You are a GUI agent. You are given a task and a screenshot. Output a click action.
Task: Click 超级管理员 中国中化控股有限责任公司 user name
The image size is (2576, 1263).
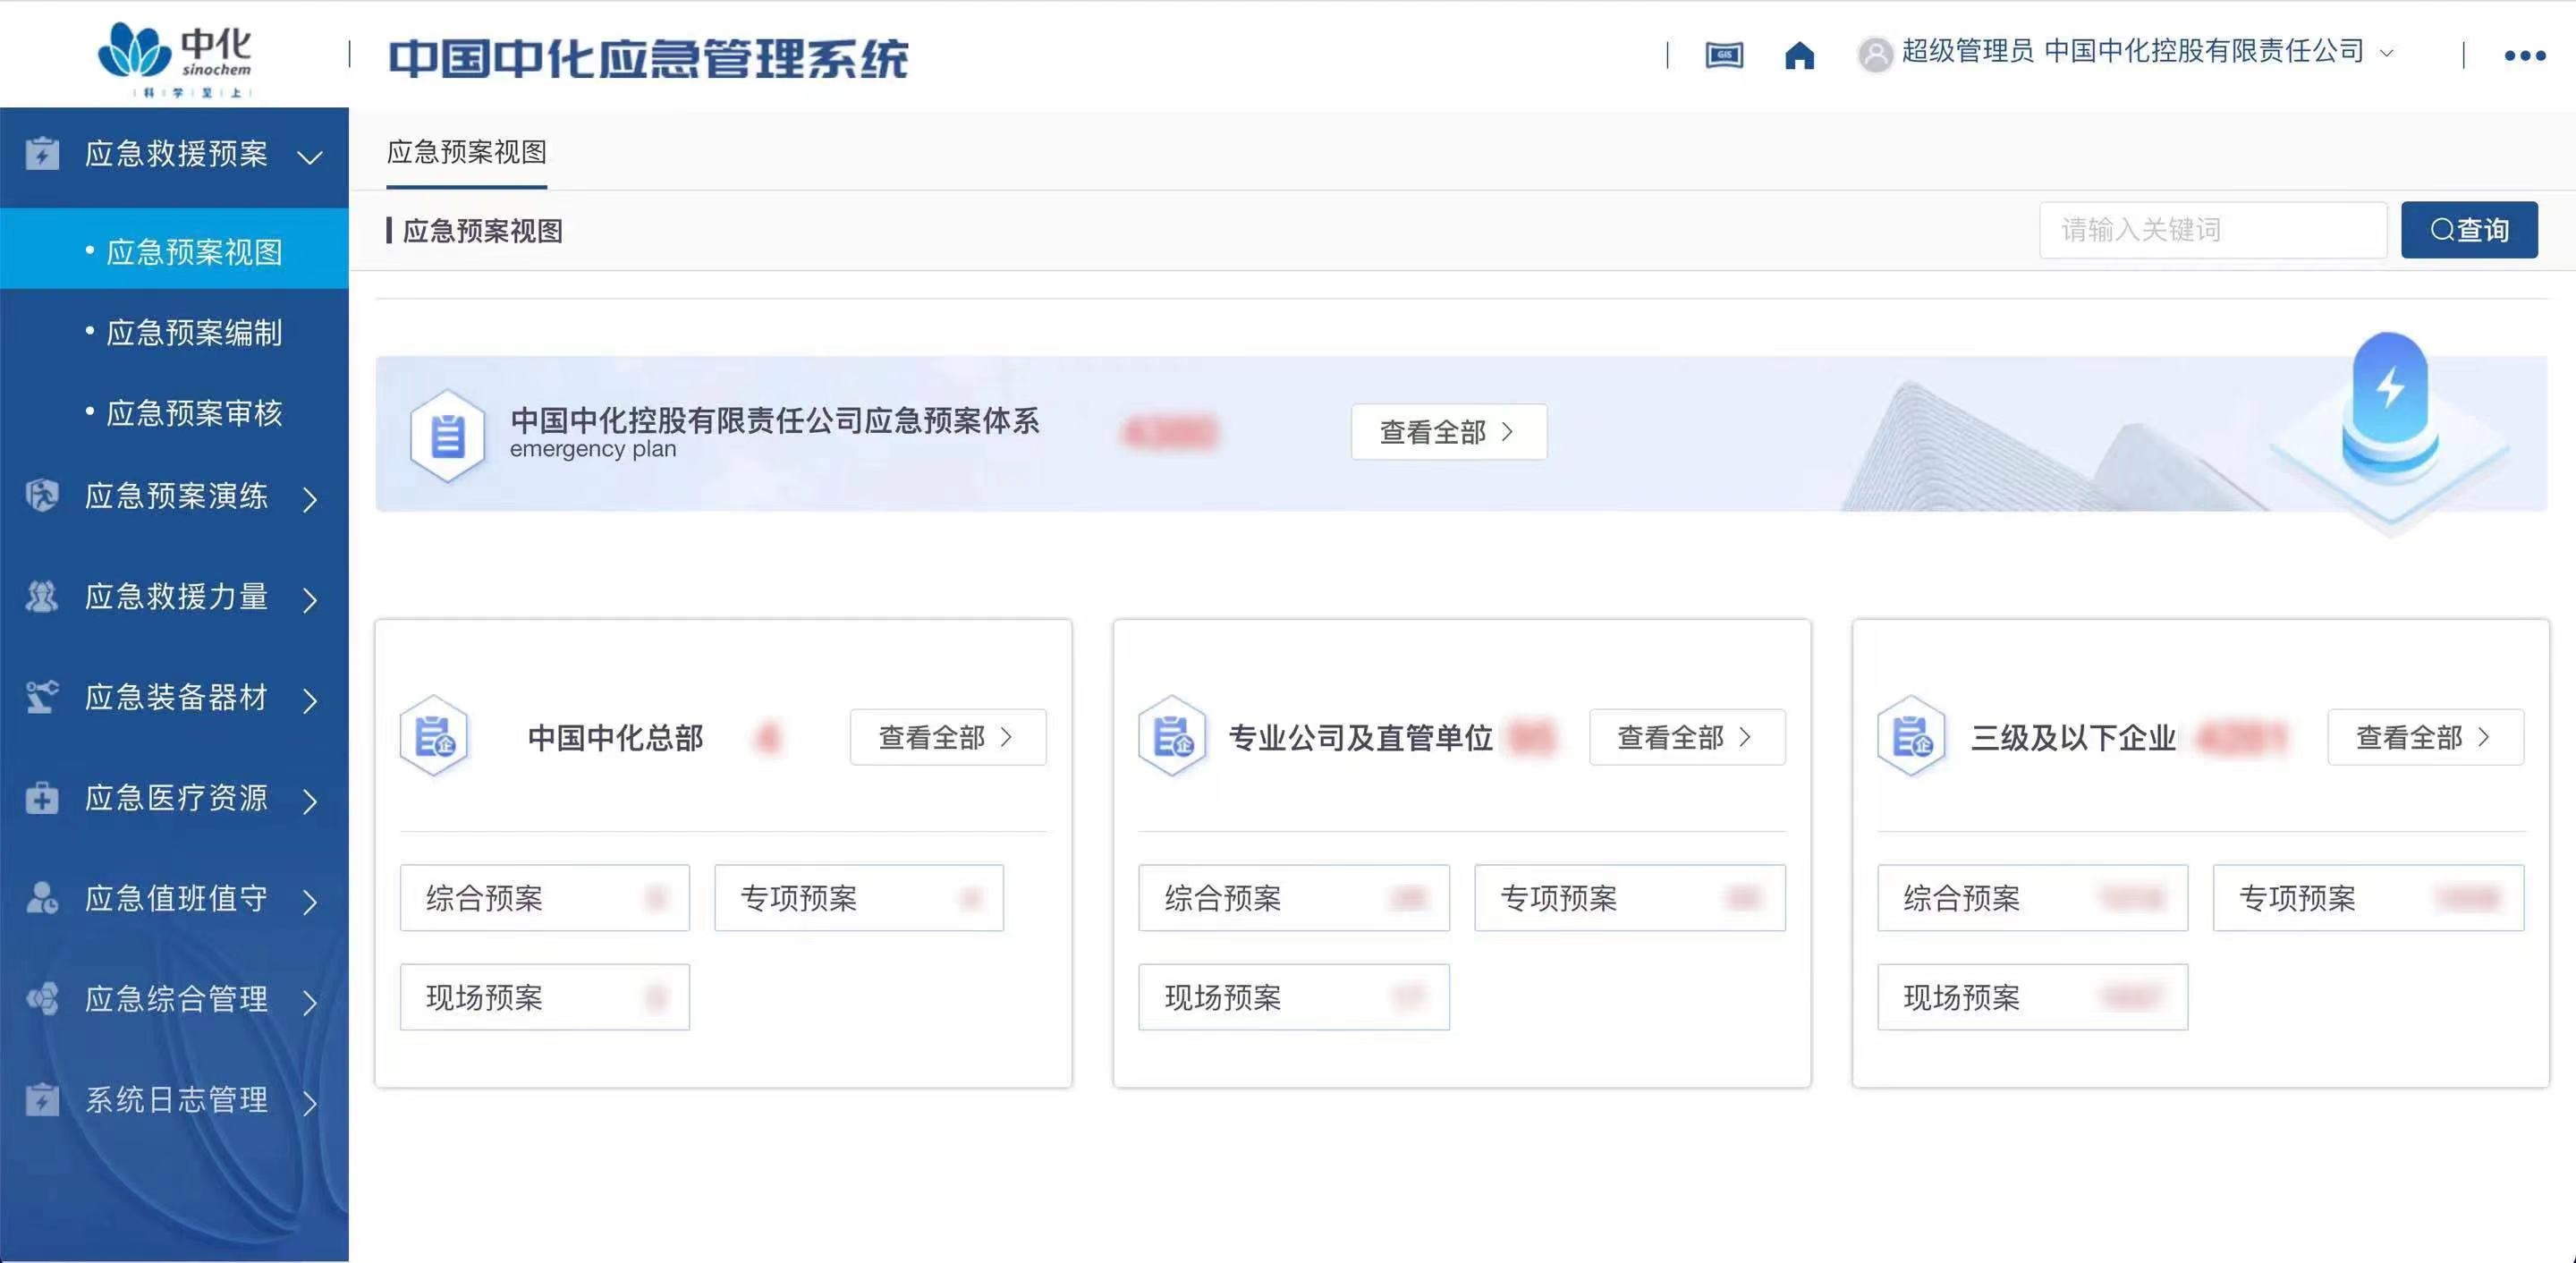[2132, 52]
